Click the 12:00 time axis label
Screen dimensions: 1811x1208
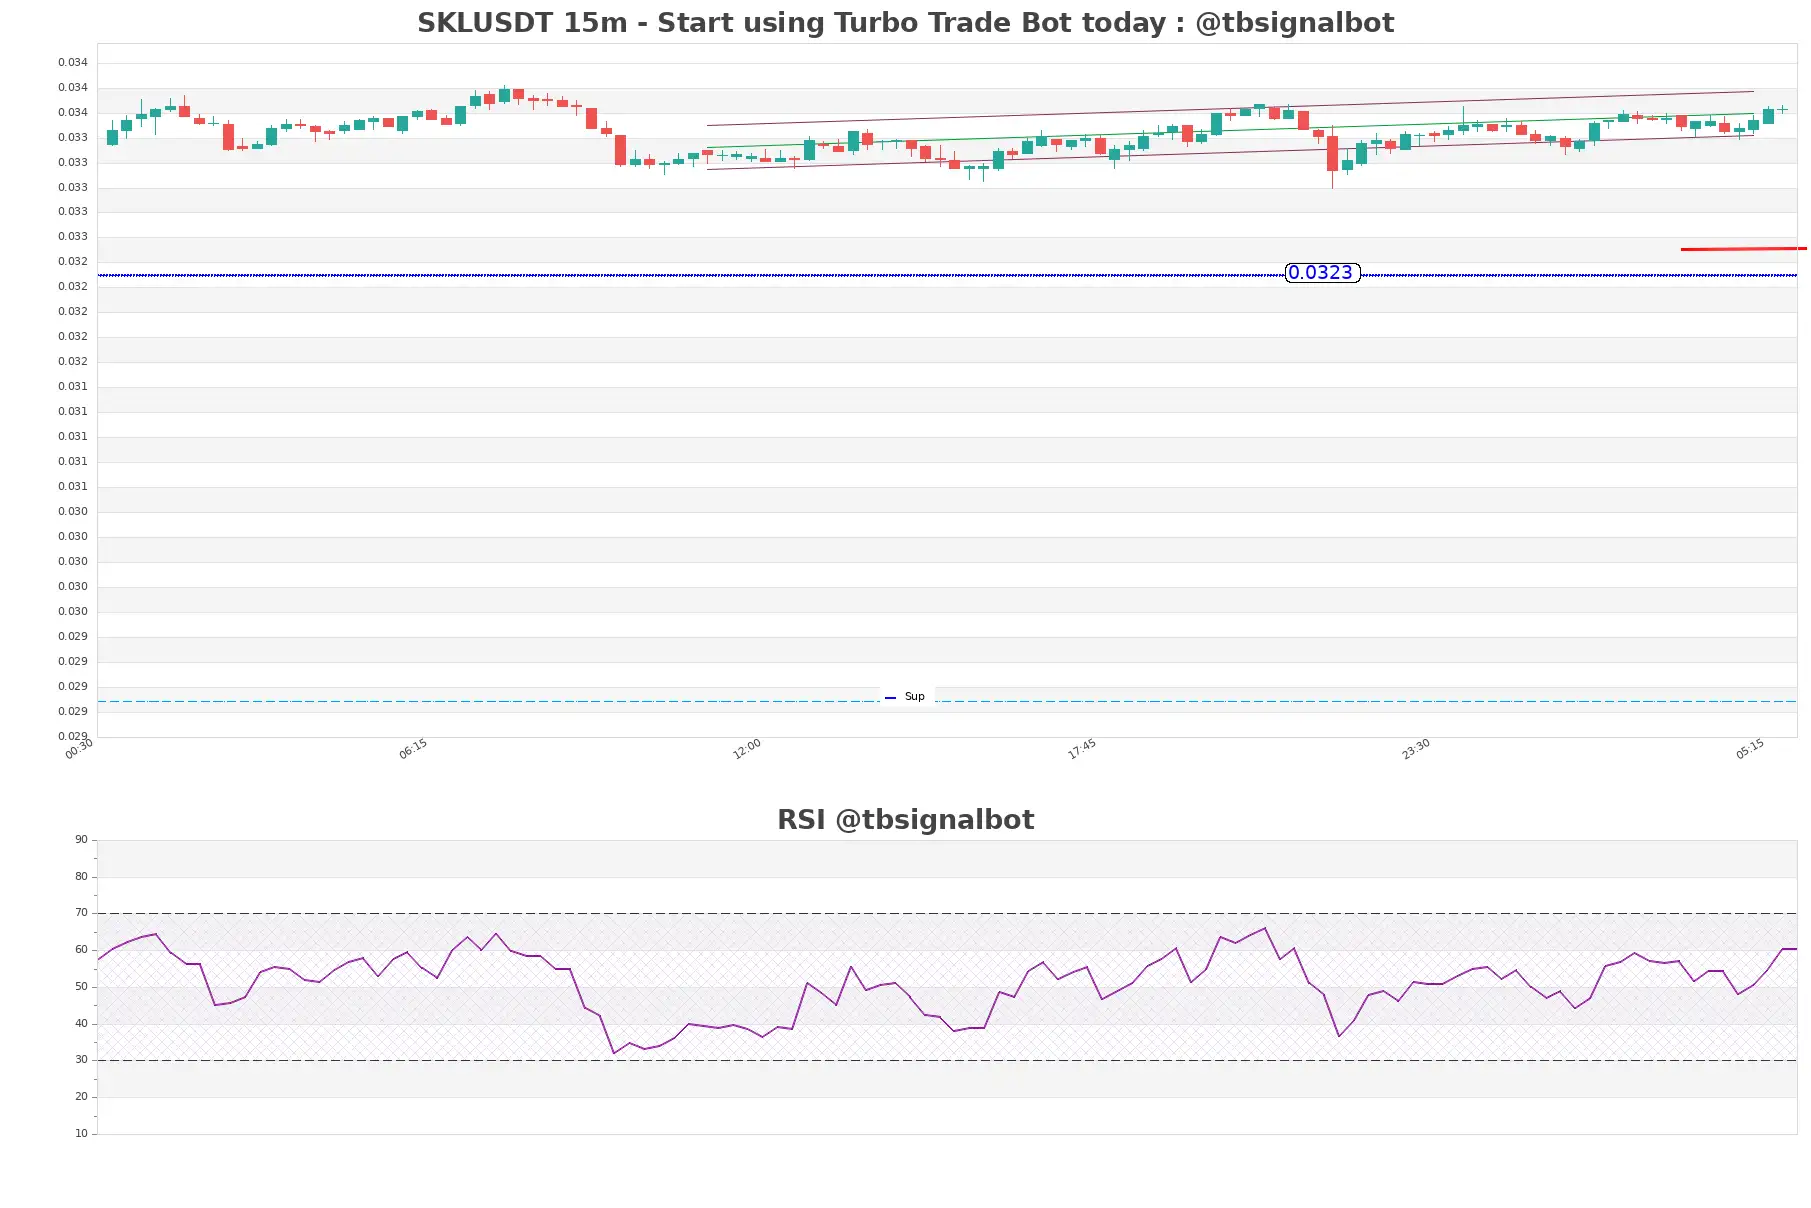click(x=747, y=749)
